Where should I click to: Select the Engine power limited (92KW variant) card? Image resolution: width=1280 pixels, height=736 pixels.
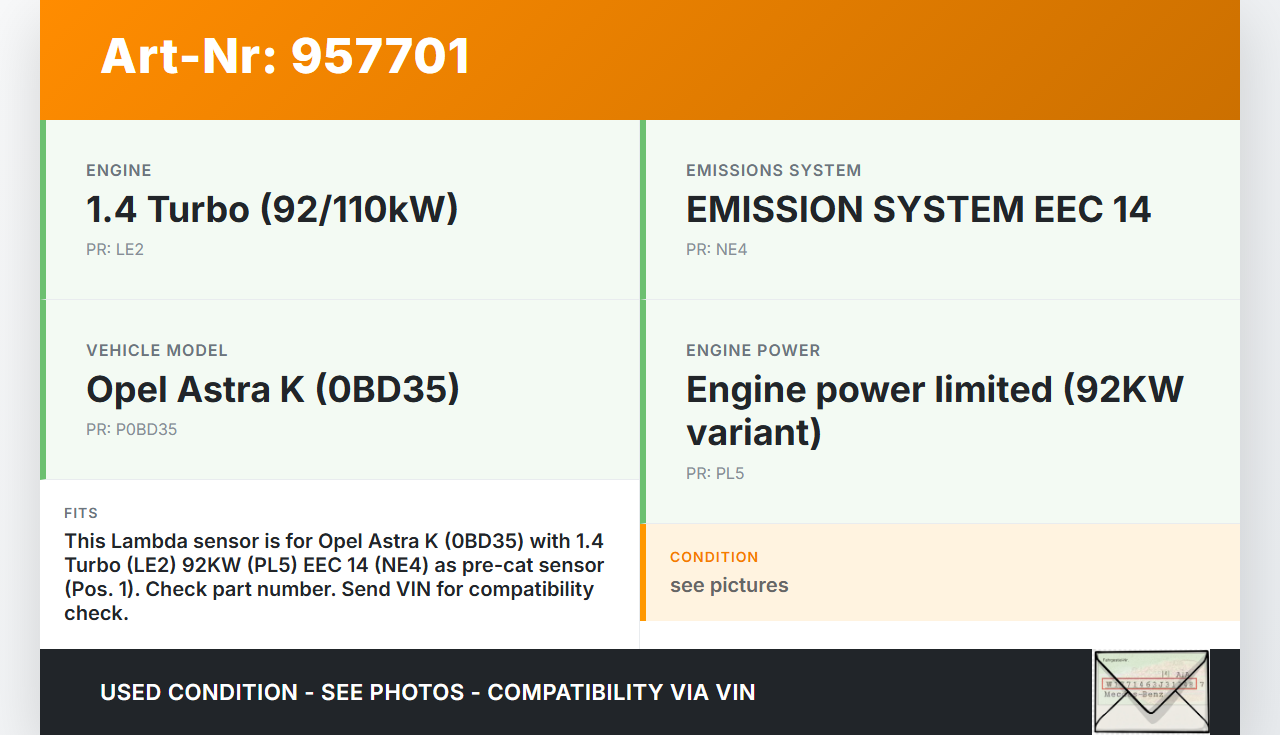(940, 410)
